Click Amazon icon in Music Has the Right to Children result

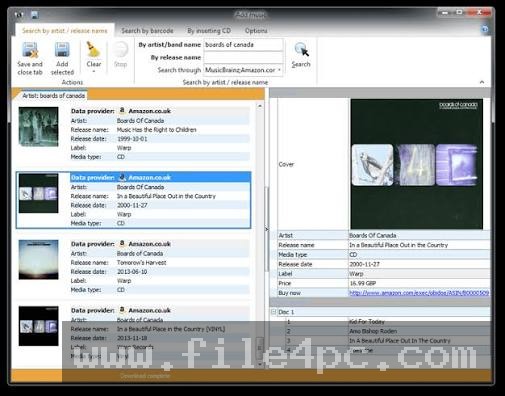coord(122,111)
